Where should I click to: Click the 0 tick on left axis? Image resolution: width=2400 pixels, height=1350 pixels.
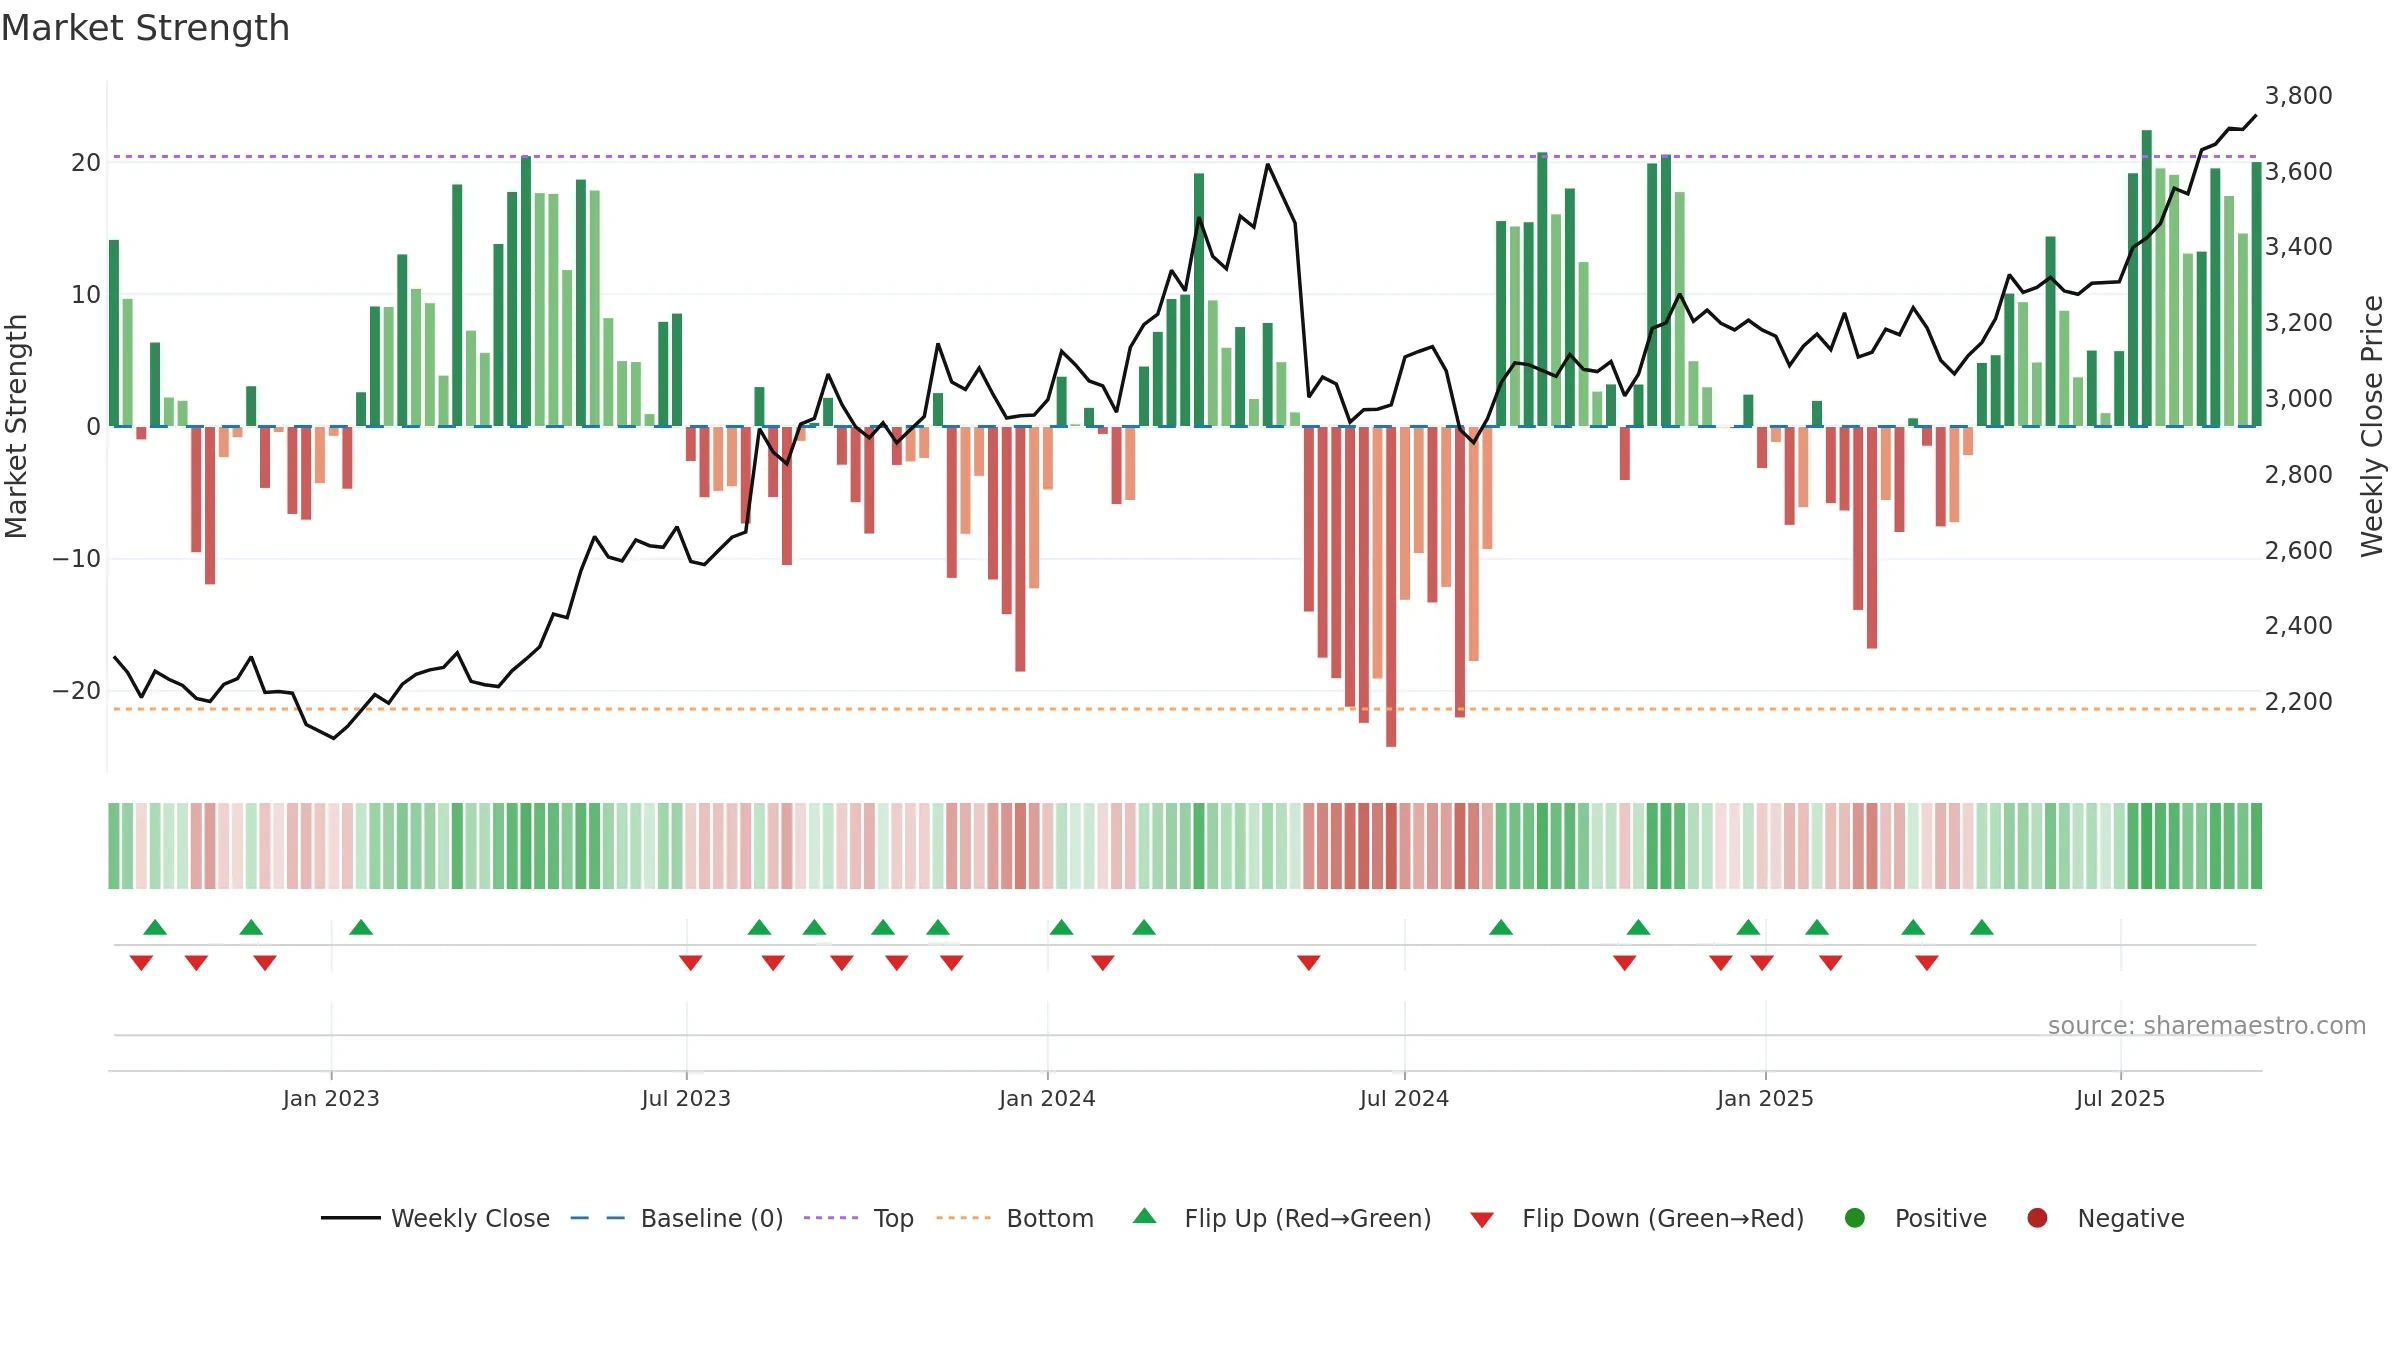coord(93,426)
